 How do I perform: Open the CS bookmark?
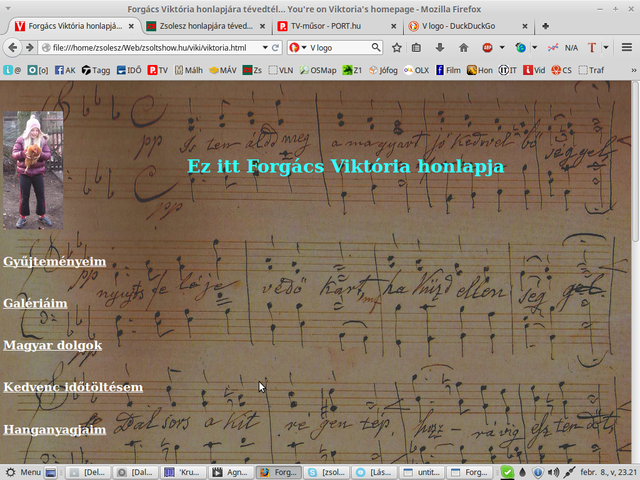click(561, 70)
